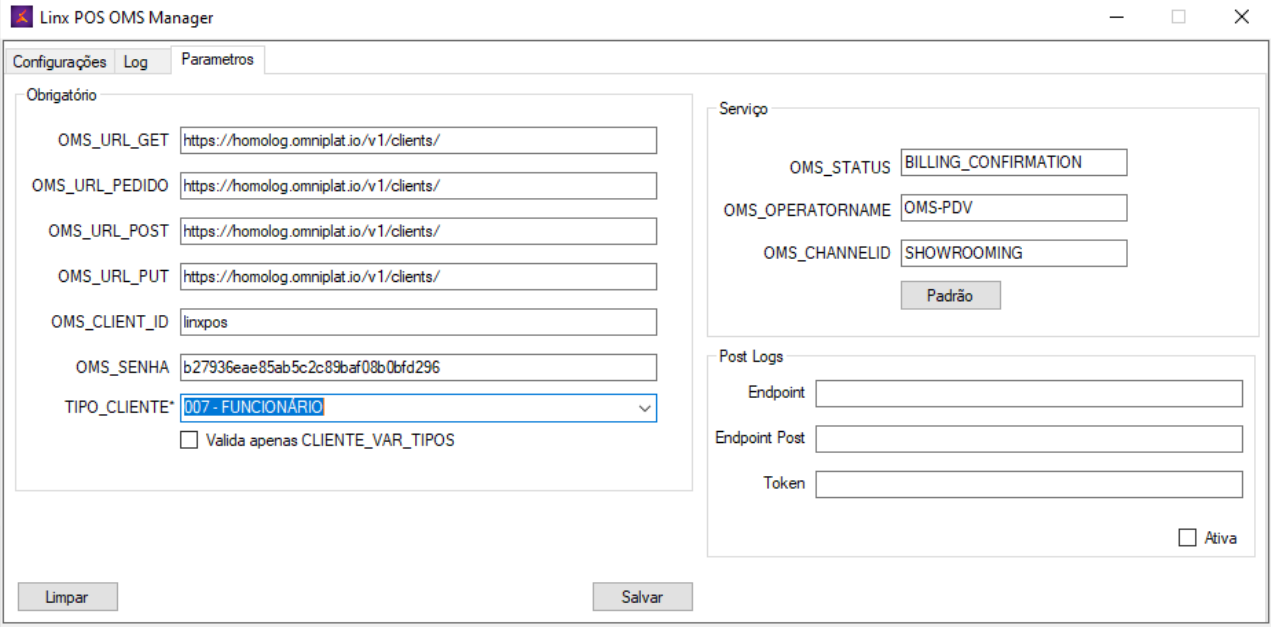Click into the OMS_URL_PEDIDO field
This screenshot has width=1271, height=627.
(418, 186)
